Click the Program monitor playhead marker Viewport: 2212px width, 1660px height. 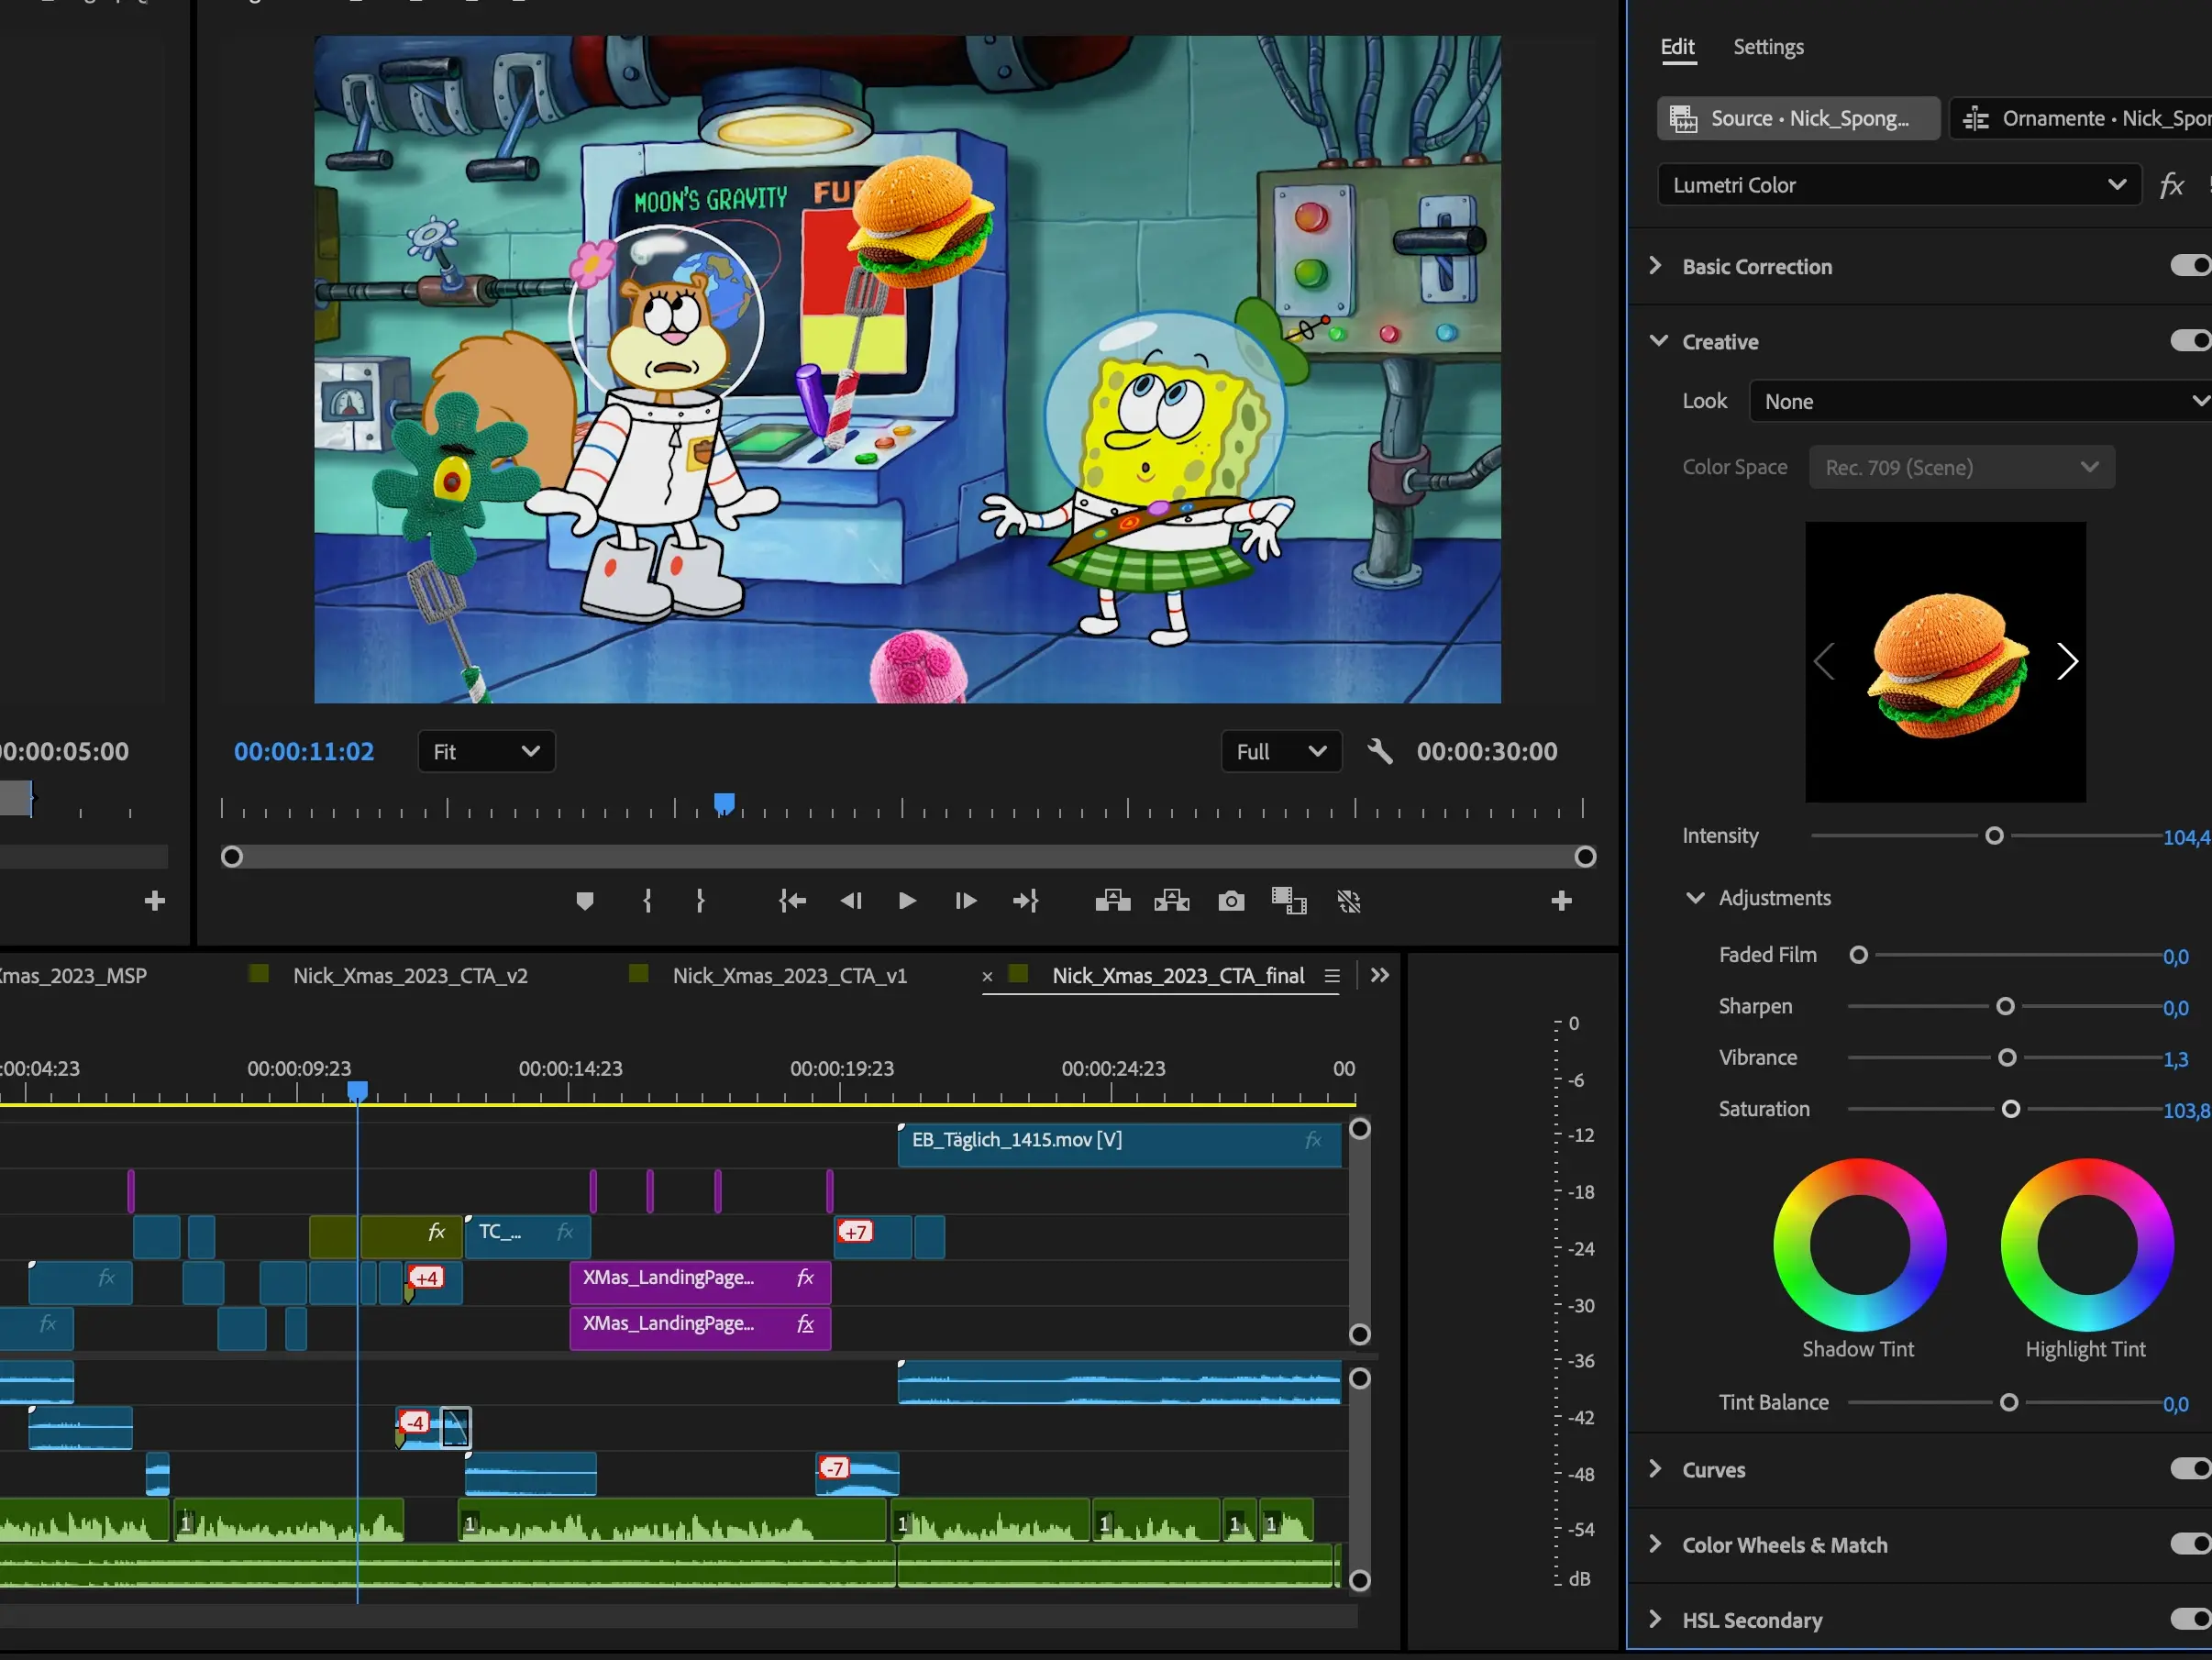(724, 803)
